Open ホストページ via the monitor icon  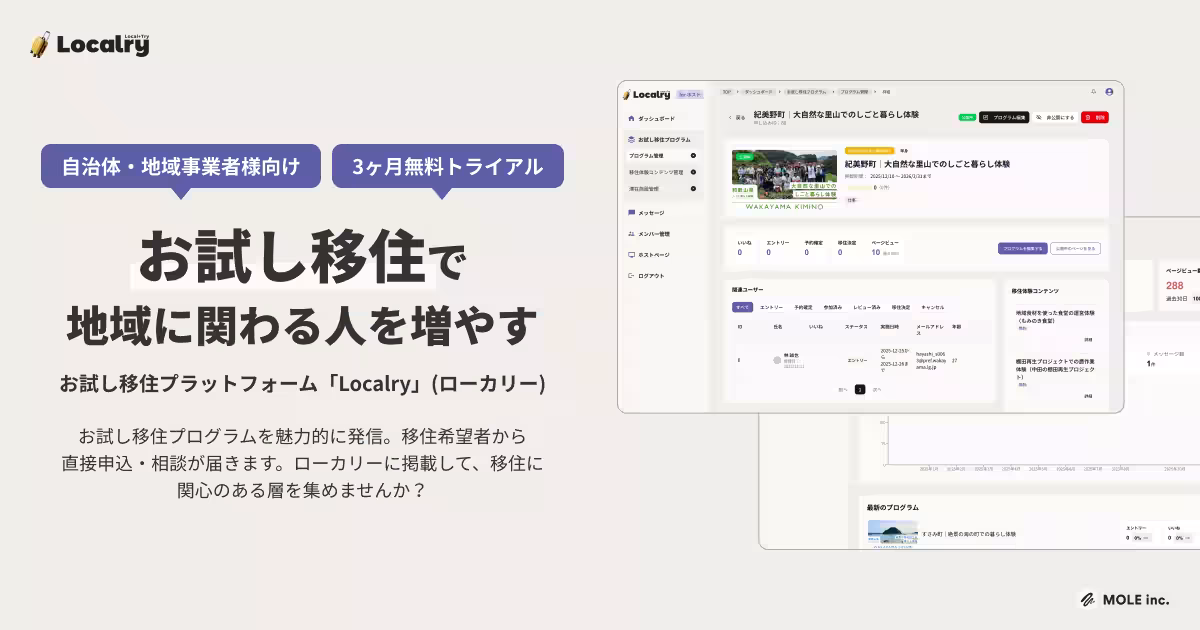point(631,254)
